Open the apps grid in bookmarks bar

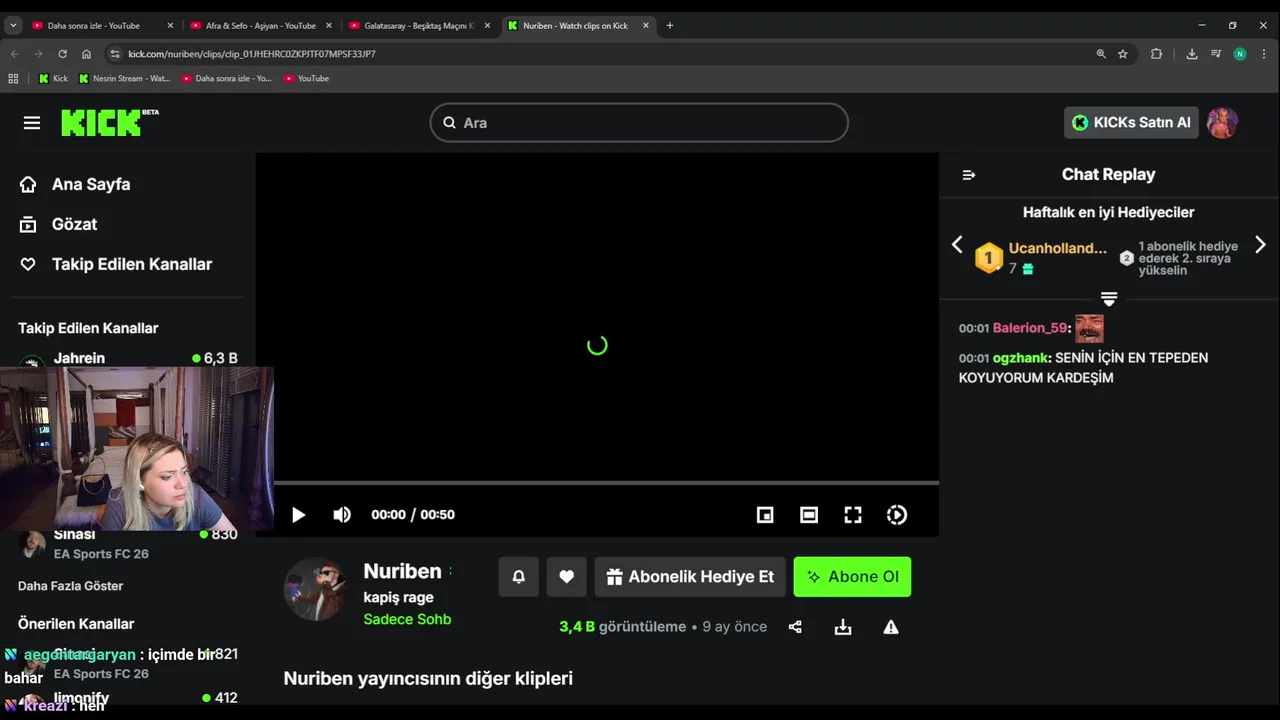pos(13,78)
